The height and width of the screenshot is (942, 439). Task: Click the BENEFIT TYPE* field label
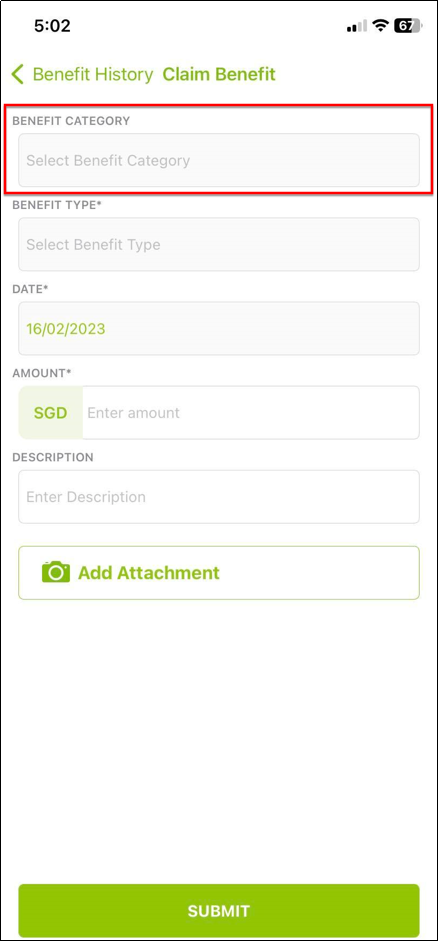tap(57, 205)
